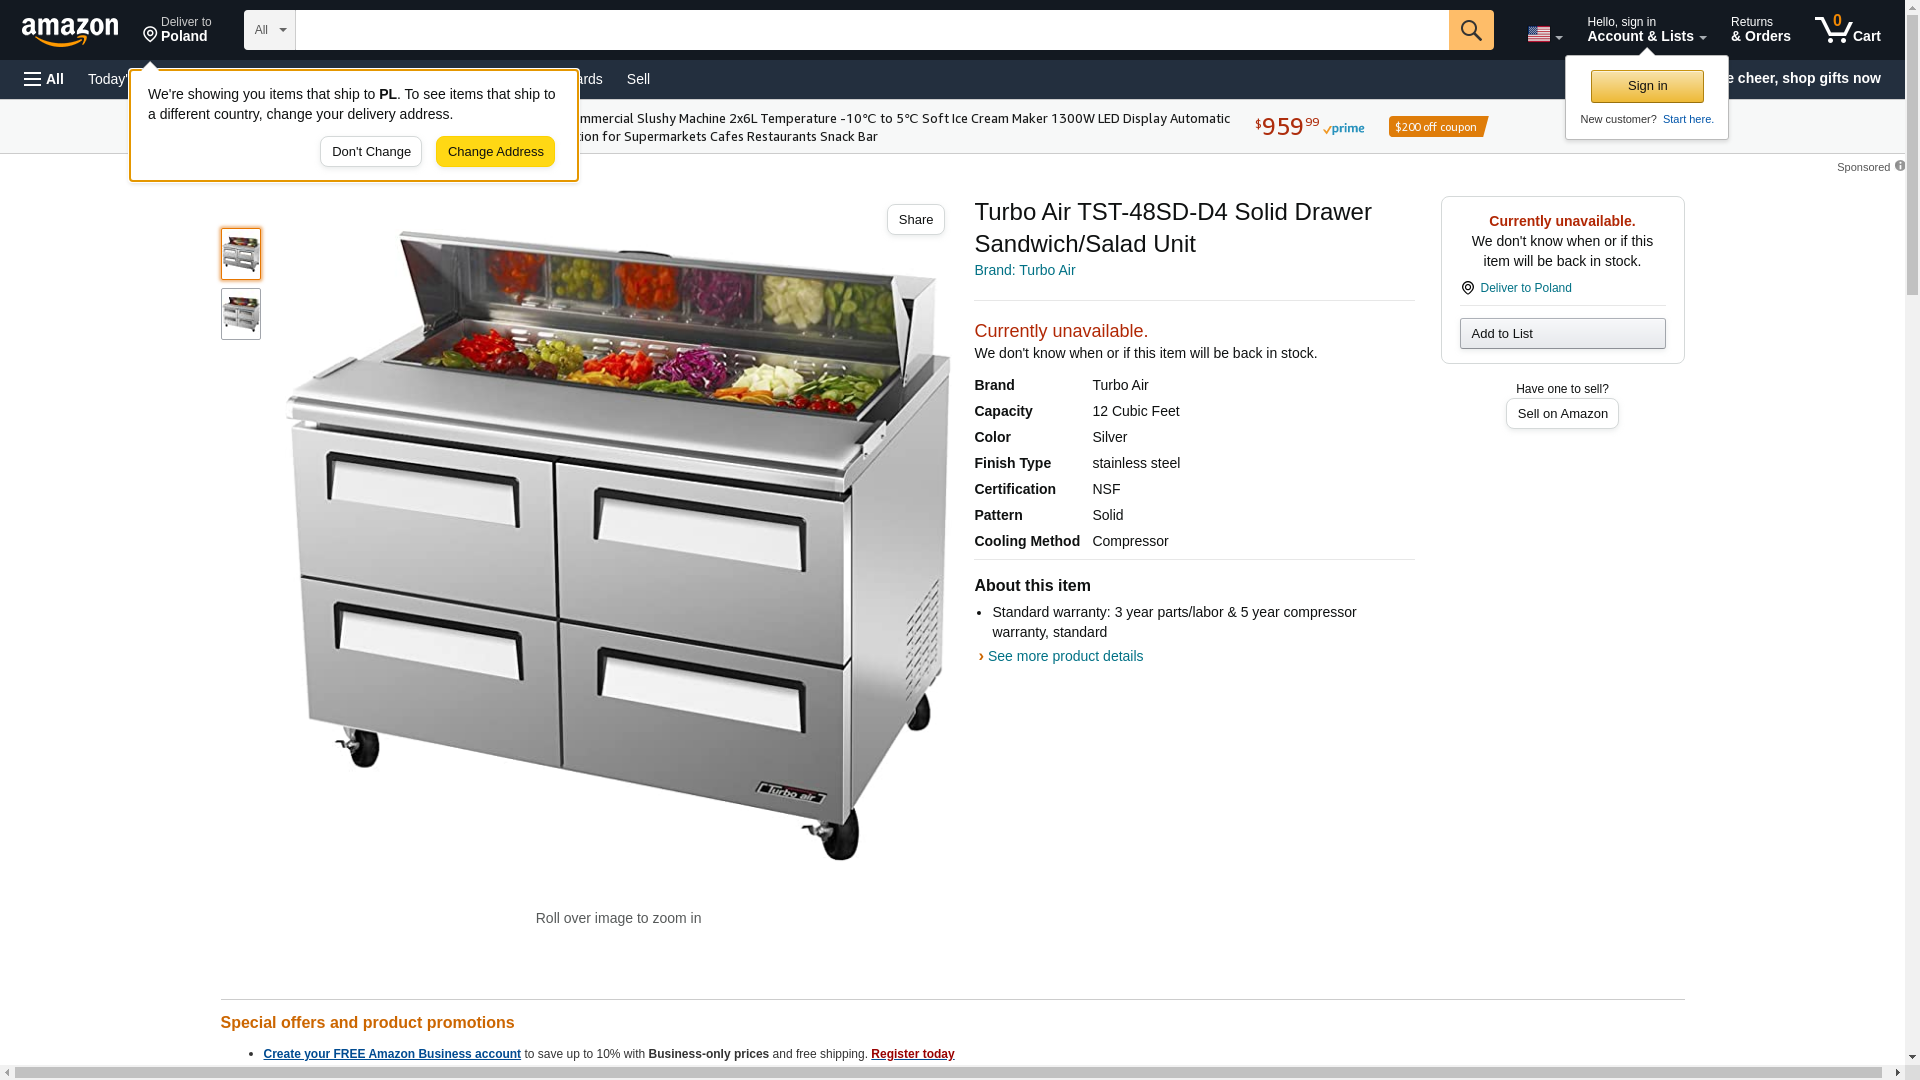
Task: Click the Sponsored info icon
Action: coord(1899,166)
